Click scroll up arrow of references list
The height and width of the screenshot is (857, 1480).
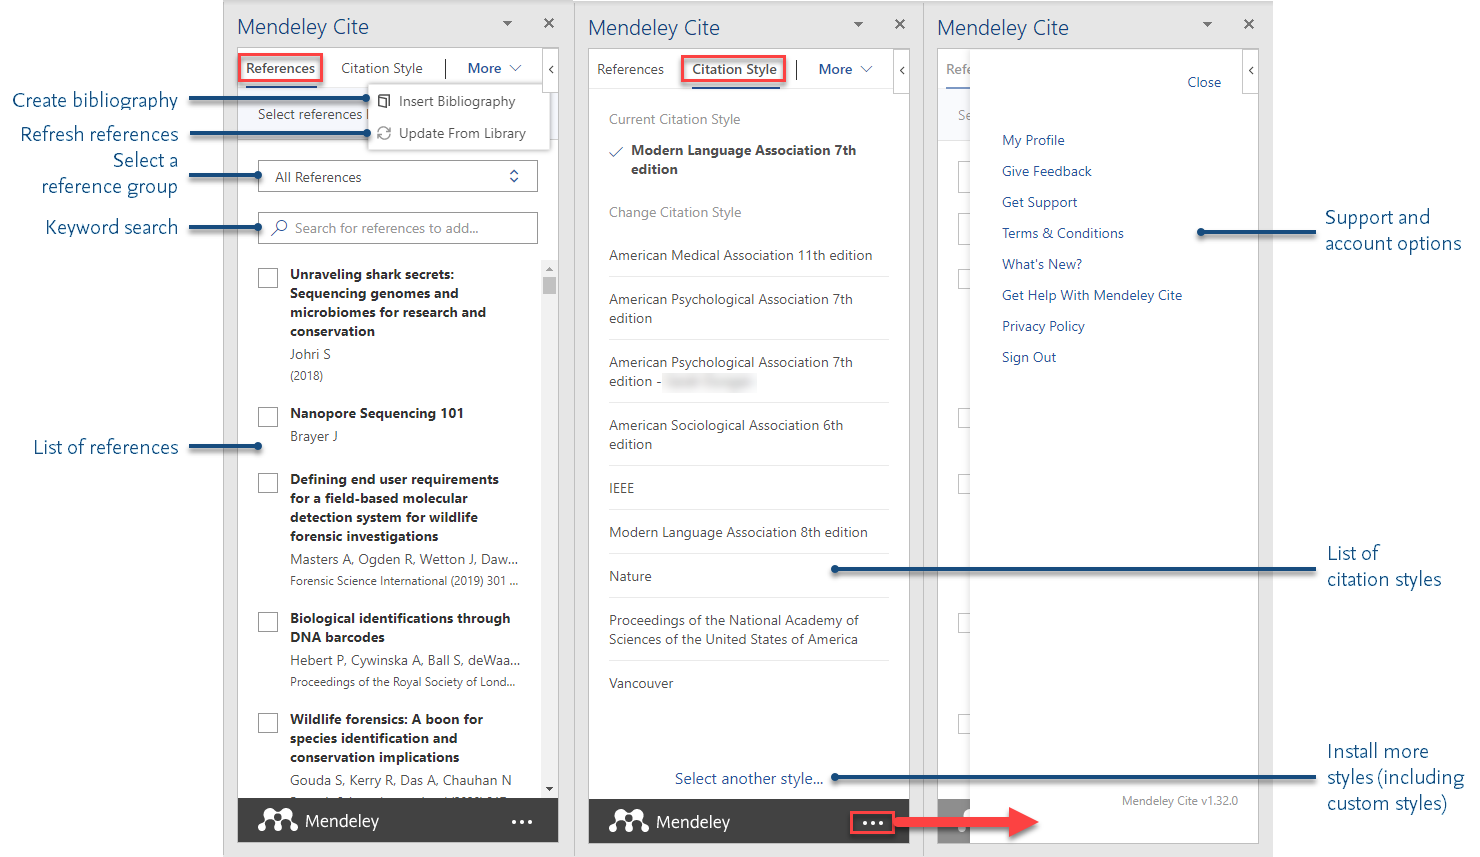click(x=549, y=269)
